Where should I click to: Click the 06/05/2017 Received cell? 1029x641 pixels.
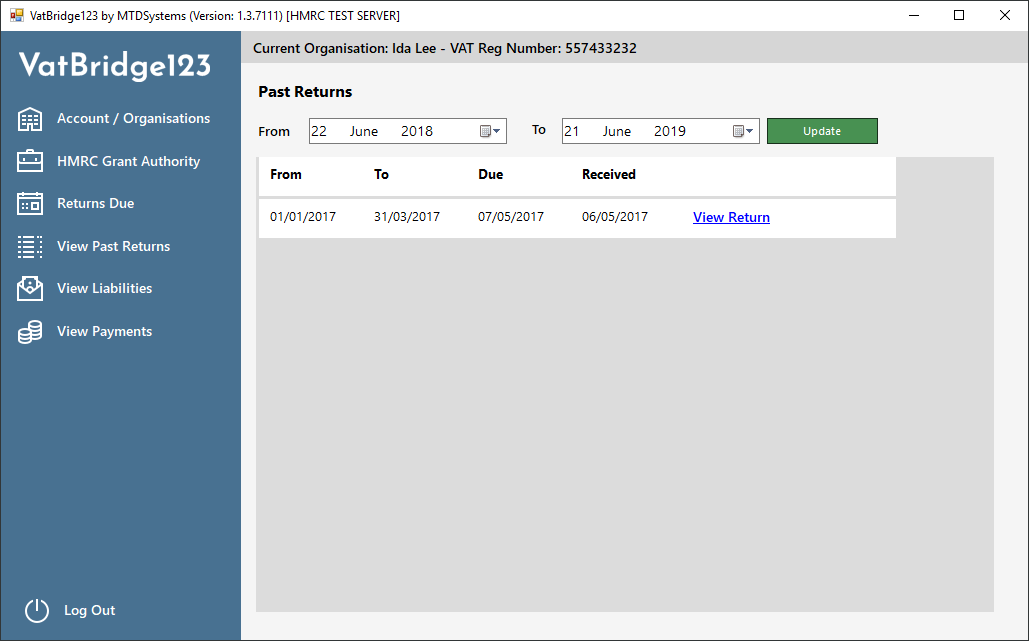pos(615,217)
